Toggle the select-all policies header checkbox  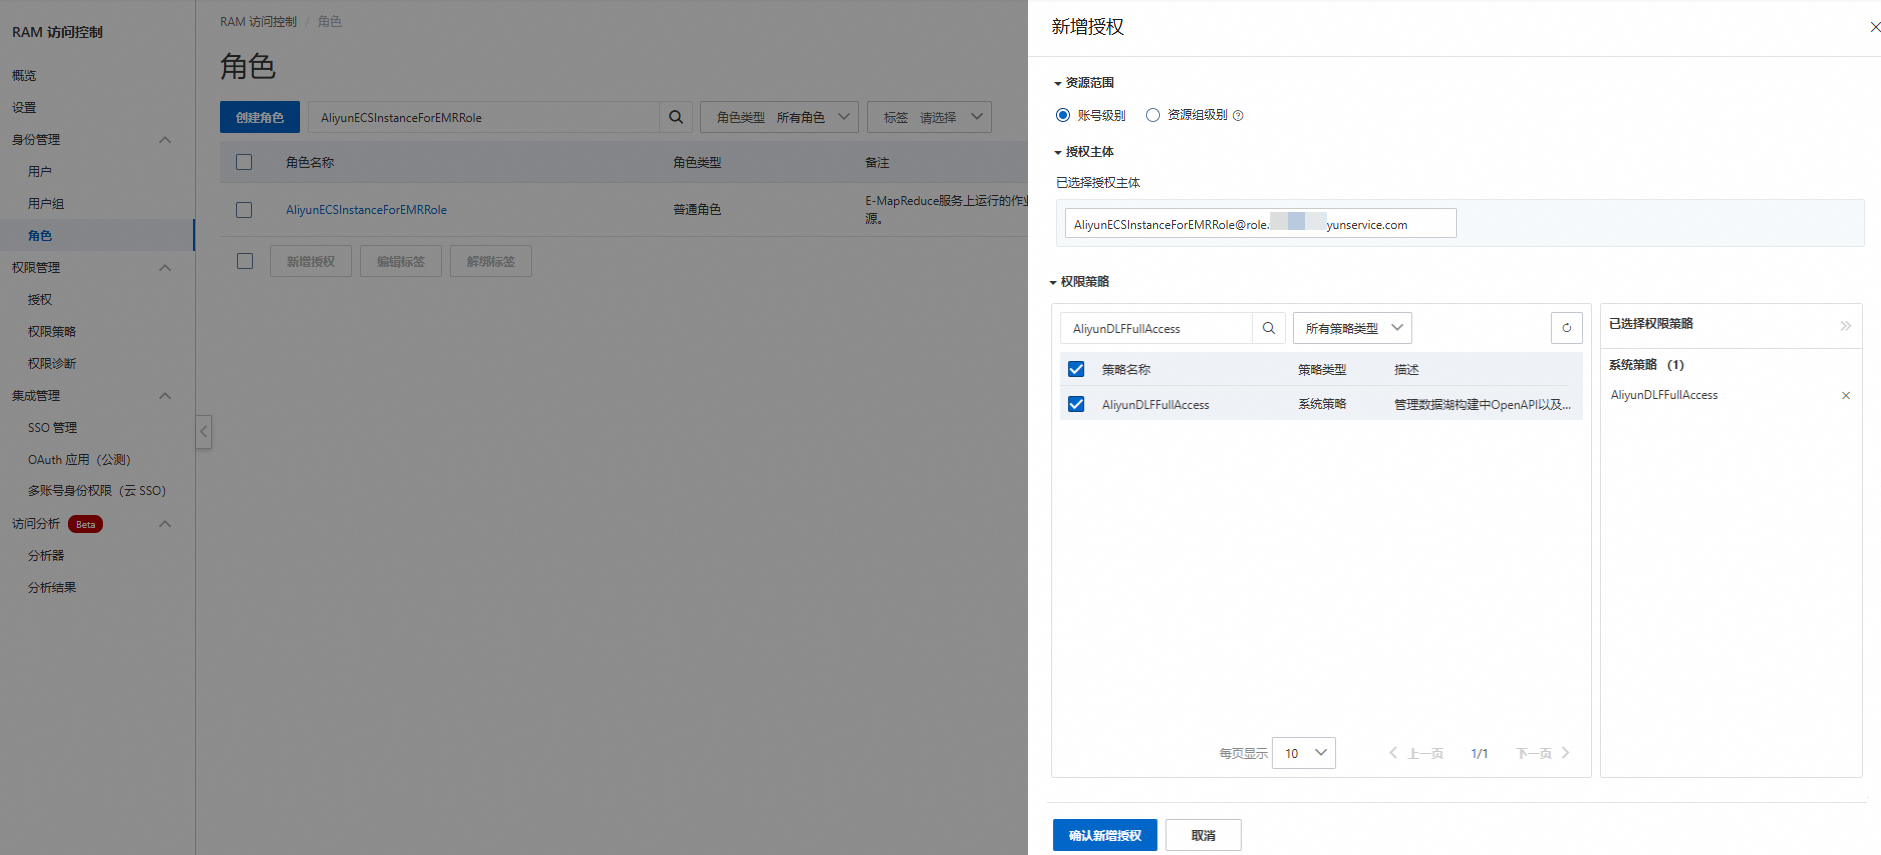tap(1076, 369)
